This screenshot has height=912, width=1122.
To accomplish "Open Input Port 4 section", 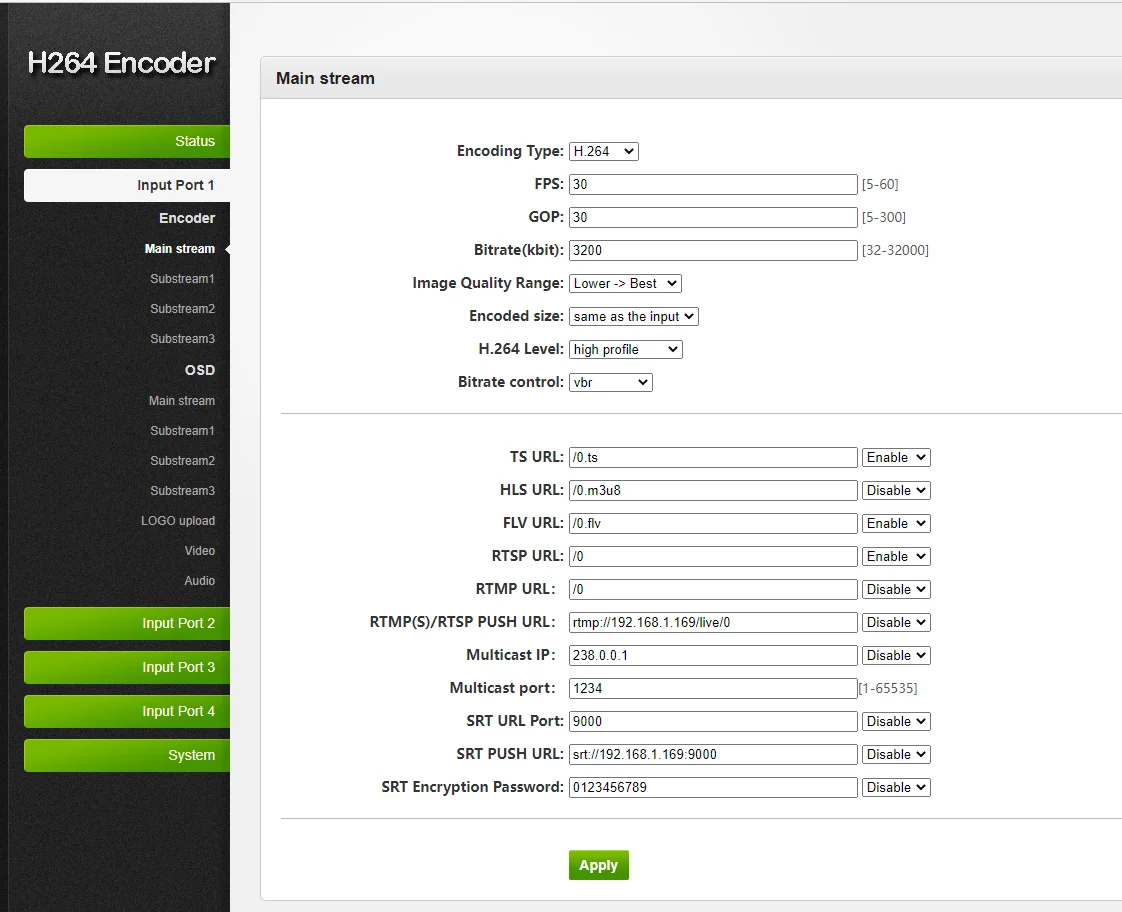I will point(127,711).
